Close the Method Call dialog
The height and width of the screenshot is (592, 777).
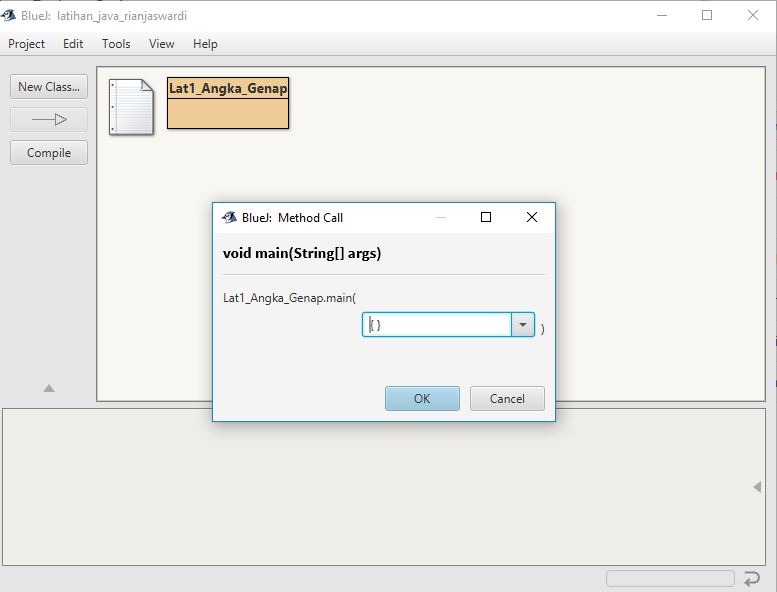[532, 217]
